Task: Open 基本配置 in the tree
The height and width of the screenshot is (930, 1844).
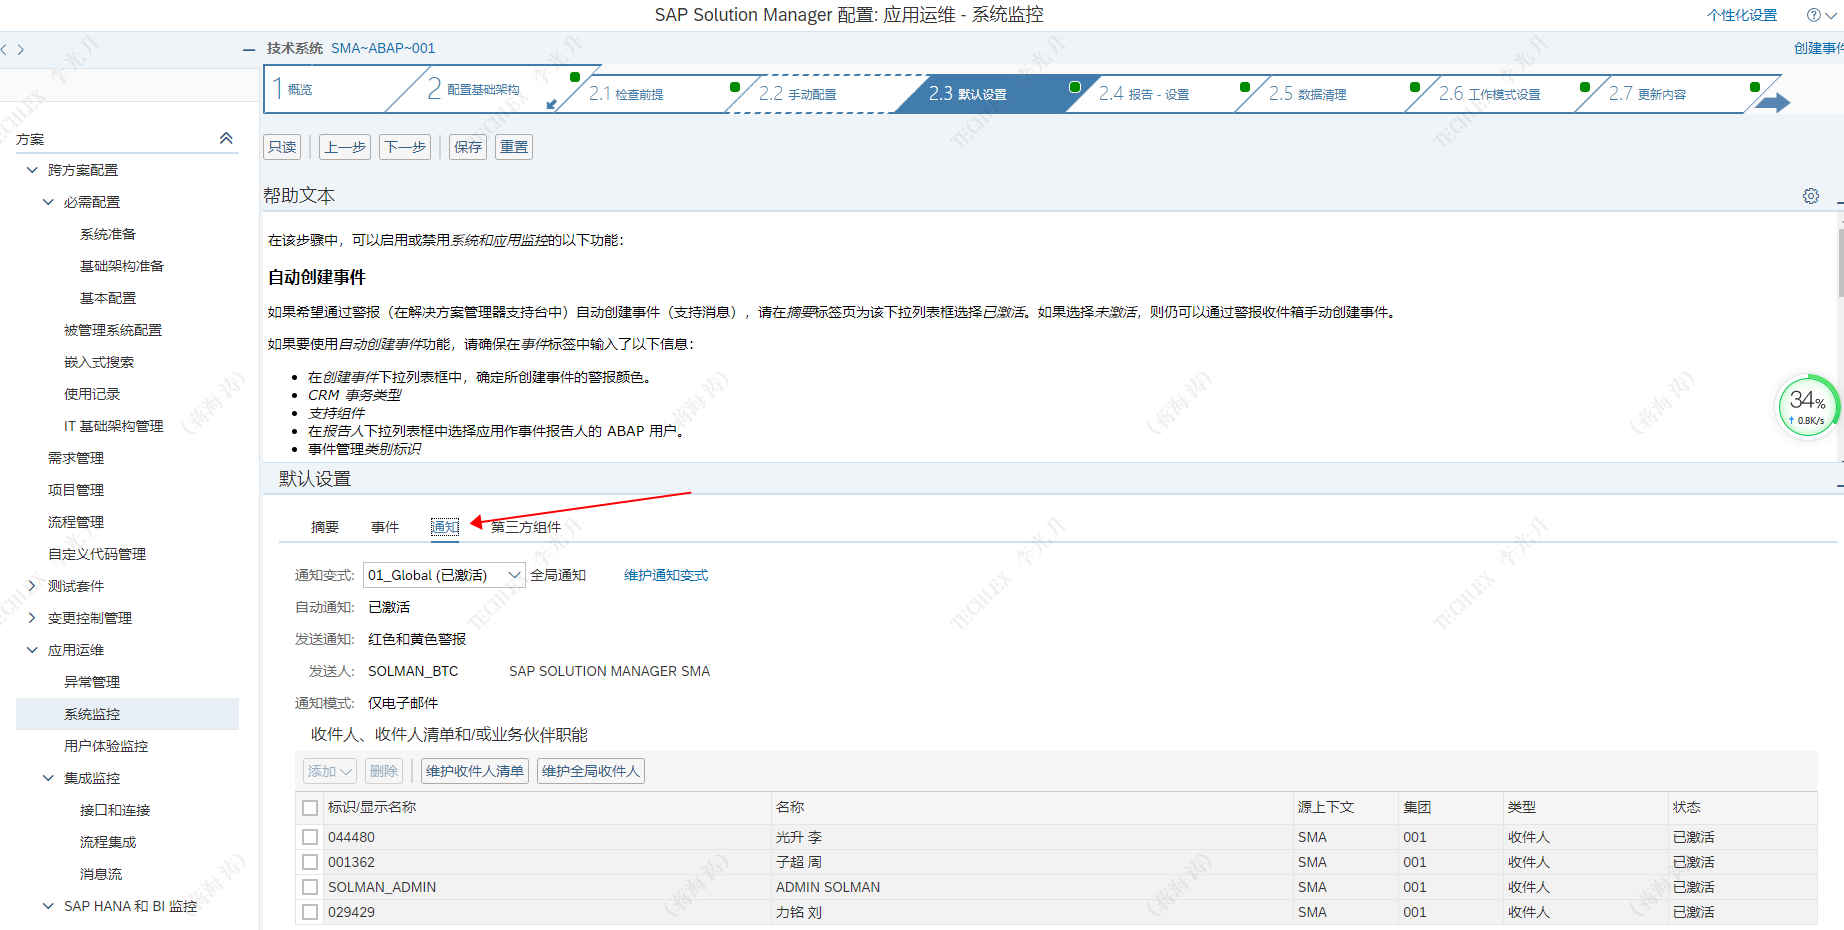Action: point(108,298)
